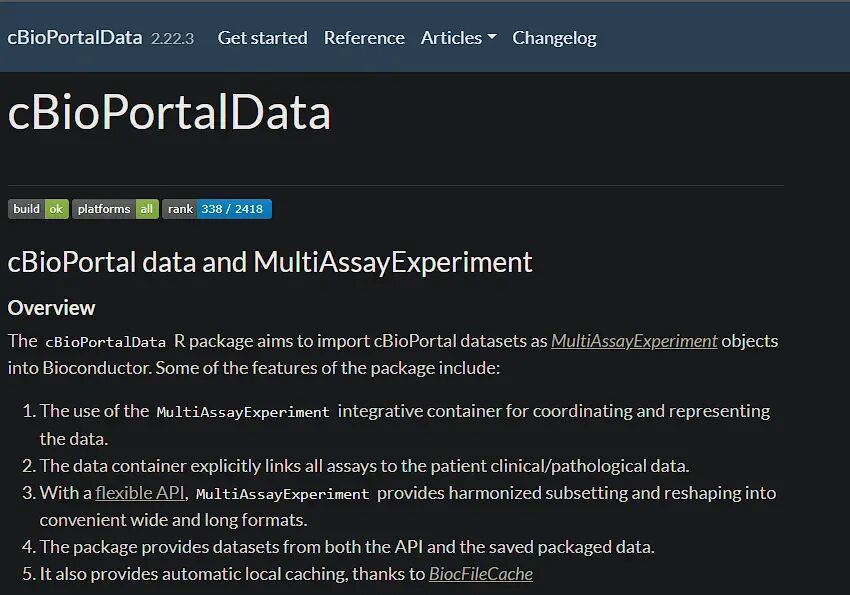Click list item 4 about saved packaged data

pos(347,547)
